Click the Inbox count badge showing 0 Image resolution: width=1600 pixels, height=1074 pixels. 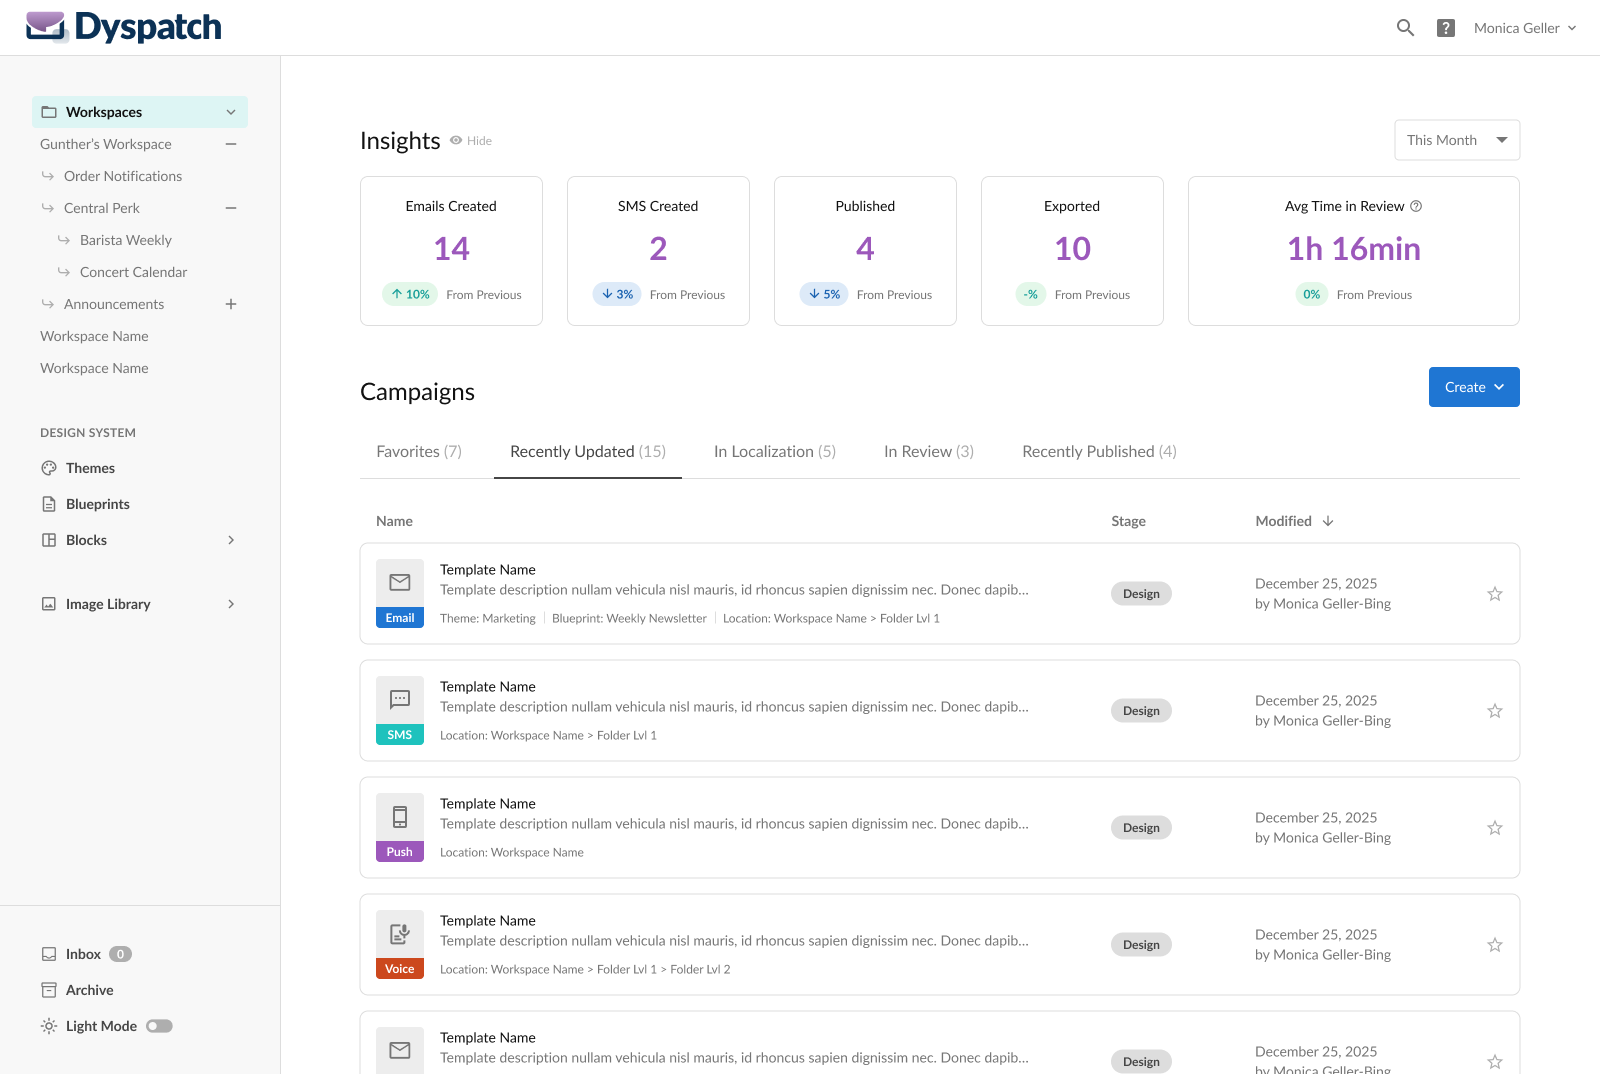click(x=120, y=954)
